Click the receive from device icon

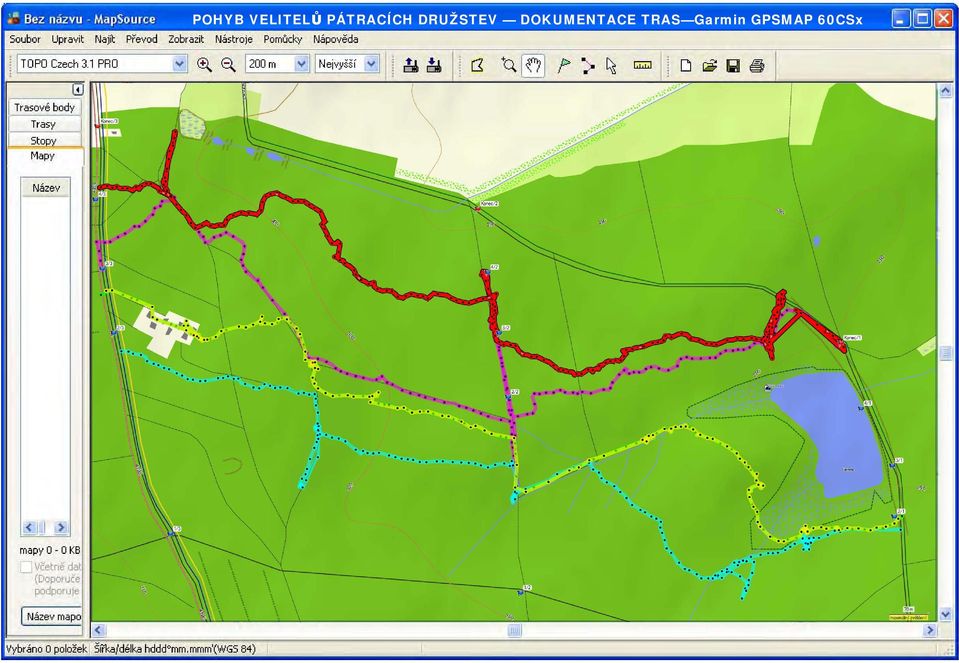click(434, 65)
